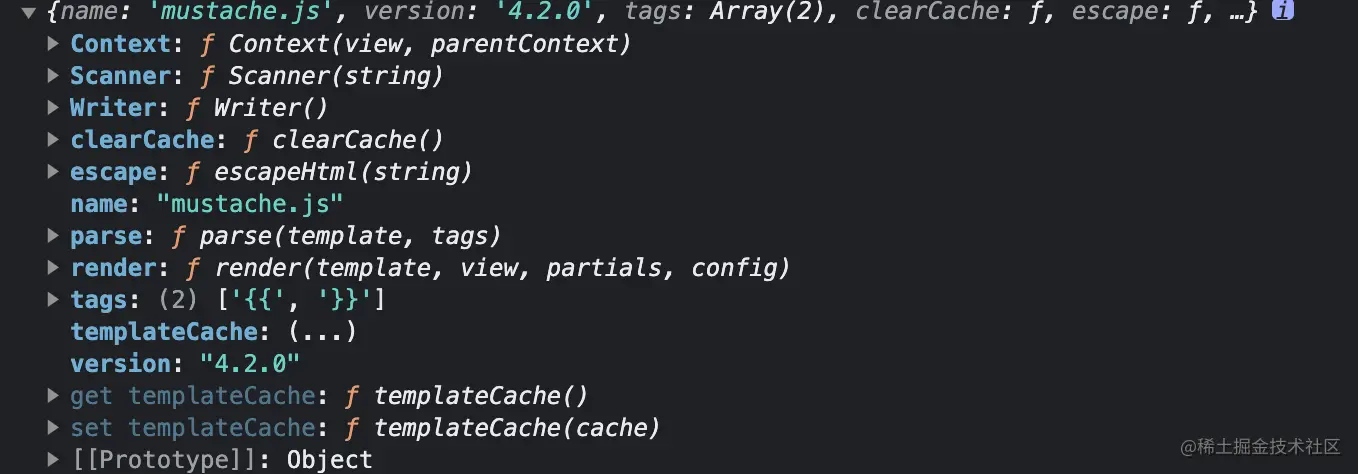
Task: Click the blue info icon after object summary
Action: [1281, 12]
